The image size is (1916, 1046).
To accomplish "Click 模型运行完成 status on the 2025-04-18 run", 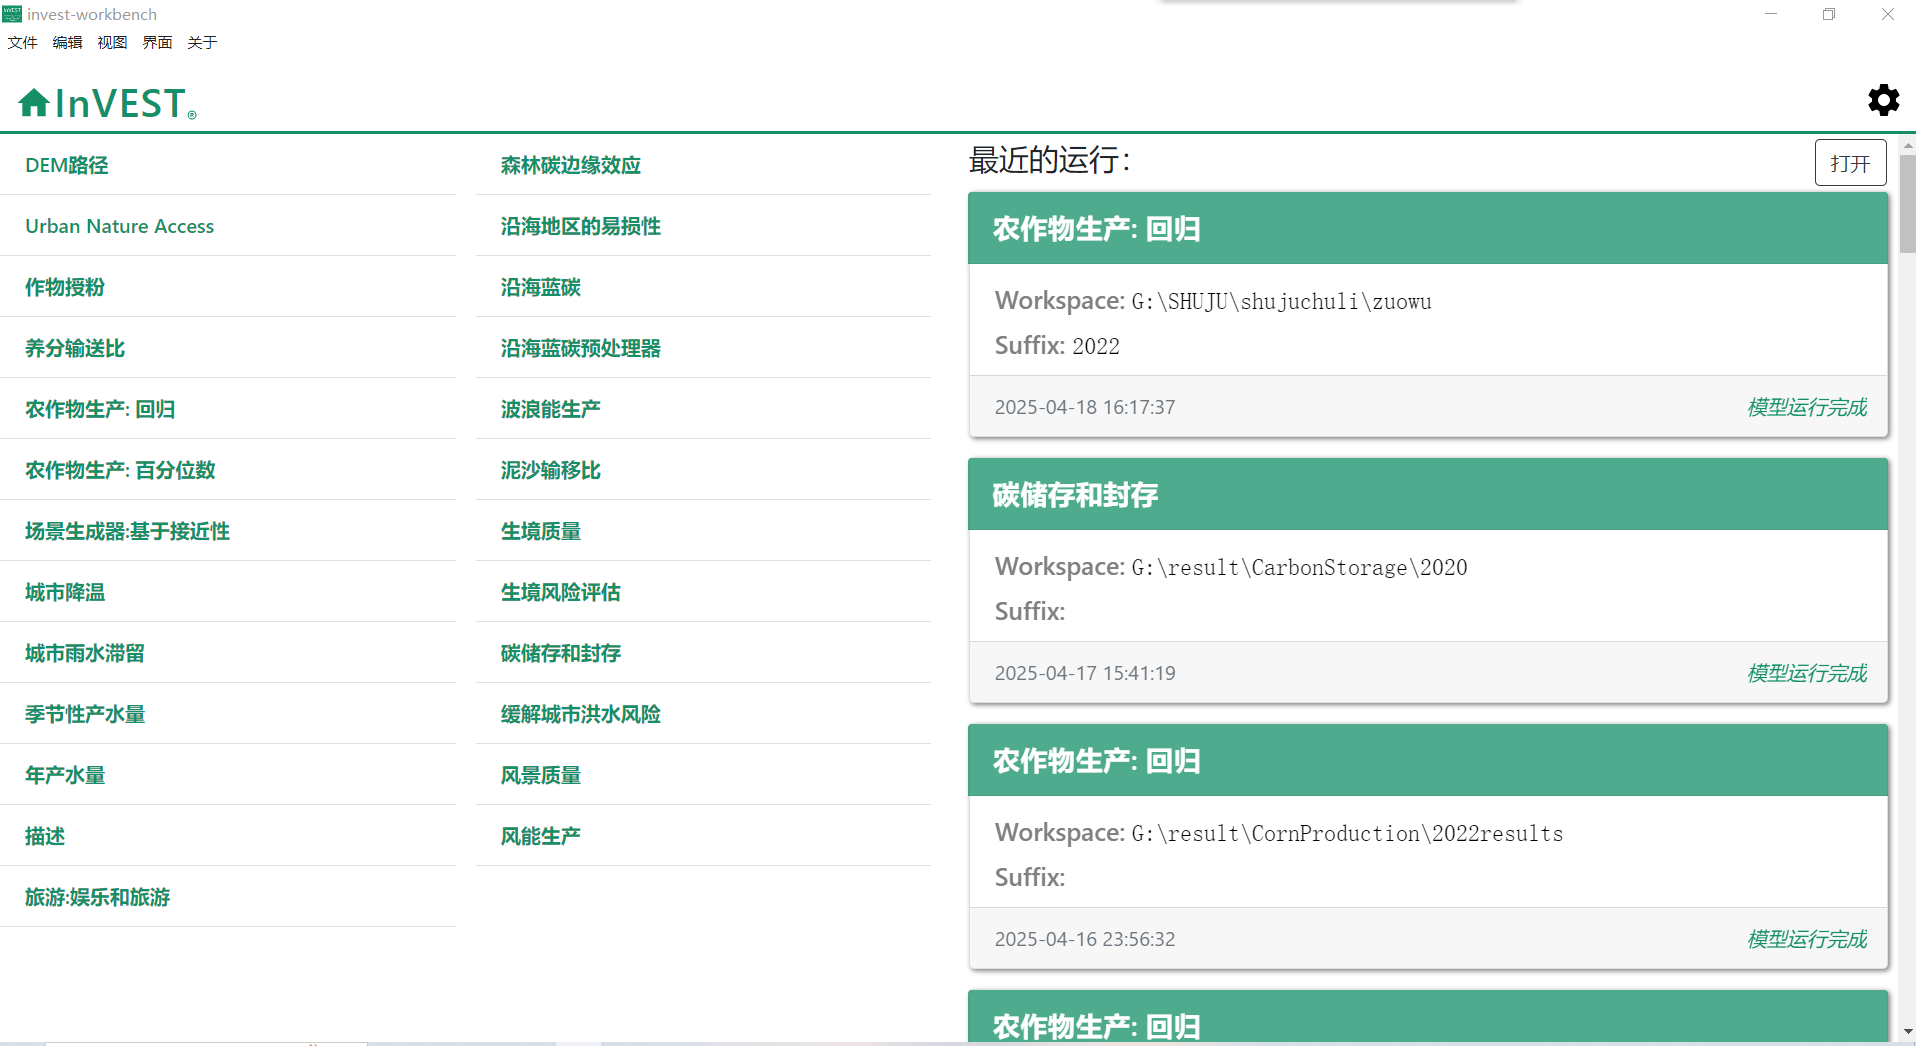I will point(1807,407).
